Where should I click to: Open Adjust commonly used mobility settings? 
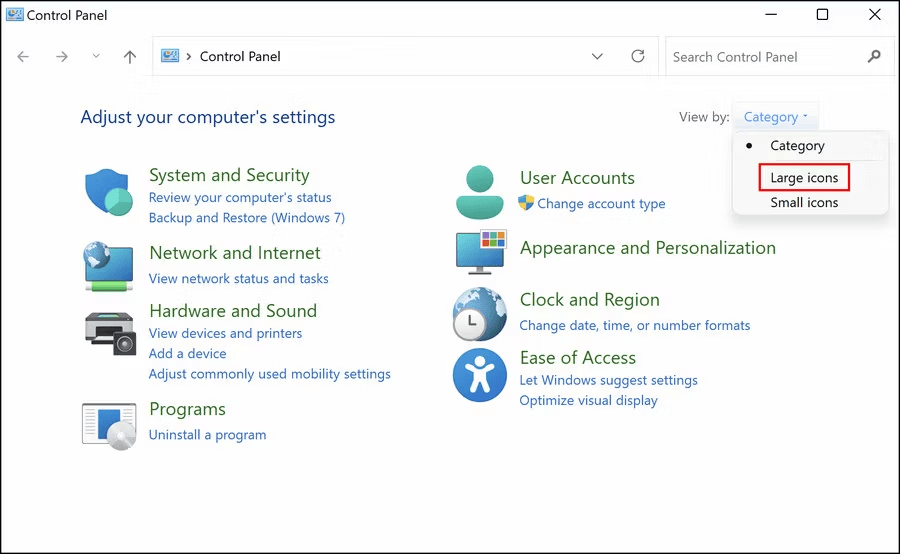tap(269, 374)
